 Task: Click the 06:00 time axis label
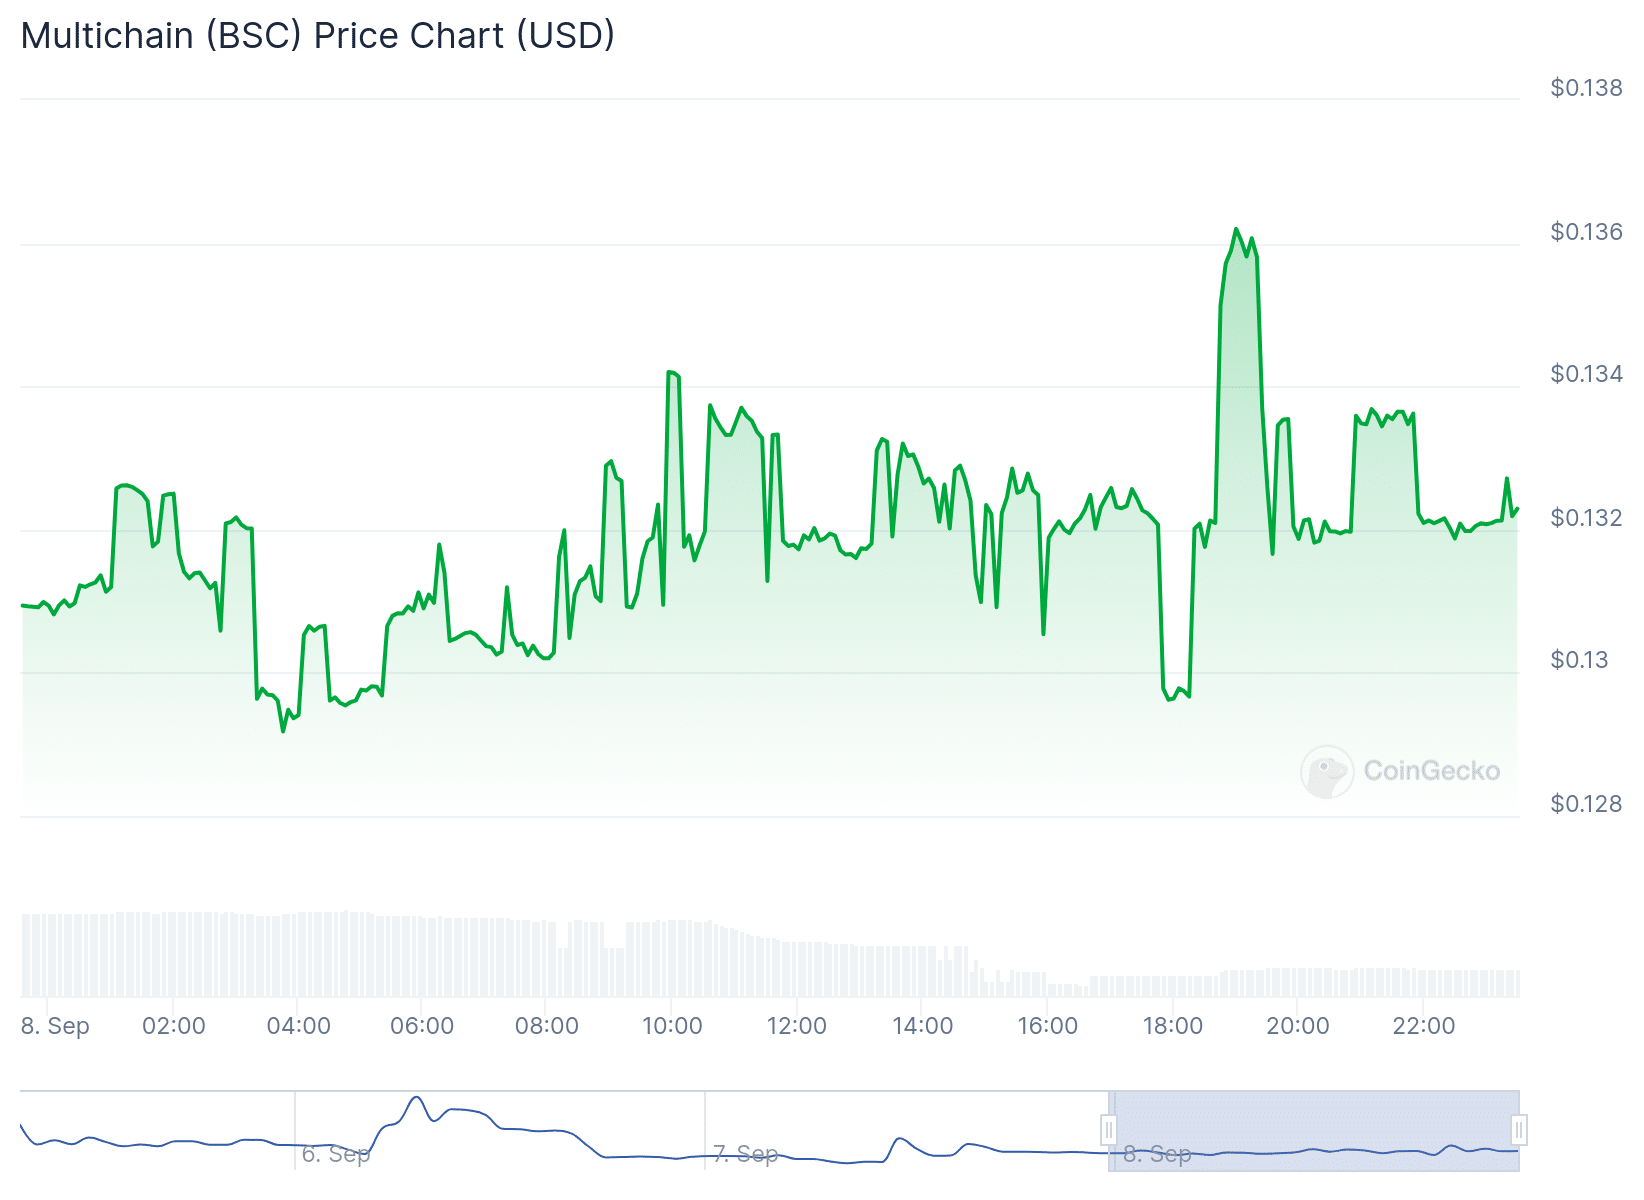[x=422, y=1026]
